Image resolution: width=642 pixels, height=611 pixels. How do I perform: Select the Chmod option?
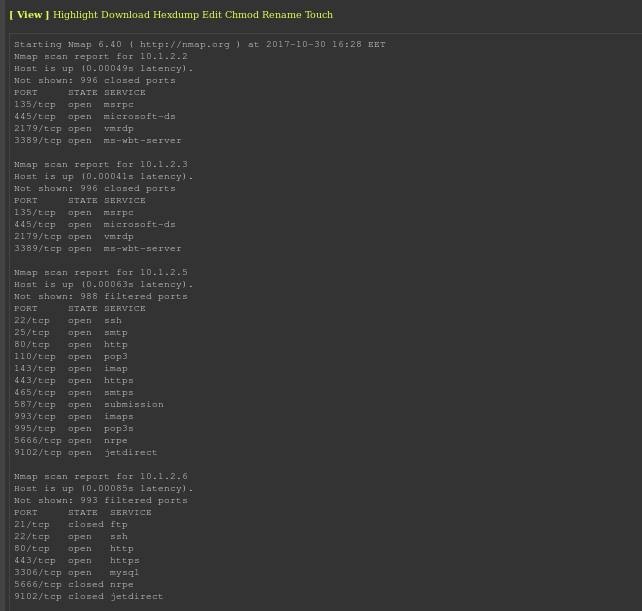click(243, 15)
